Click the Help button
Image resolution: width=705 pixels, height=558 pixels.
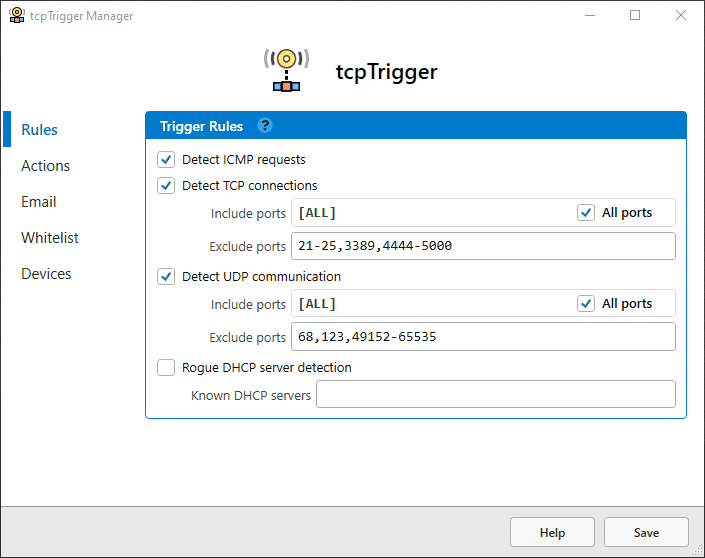tap(552, 532)
